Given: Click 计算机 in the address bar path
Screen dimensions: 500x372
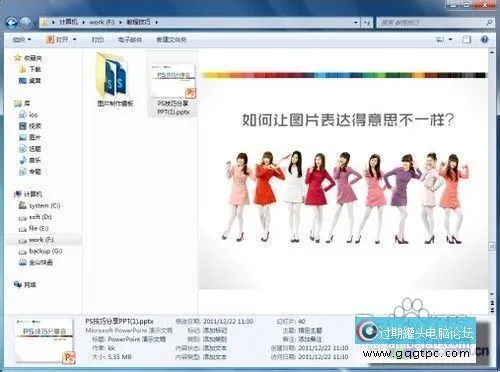Looking at the screenshot, I should click(68, 22).
